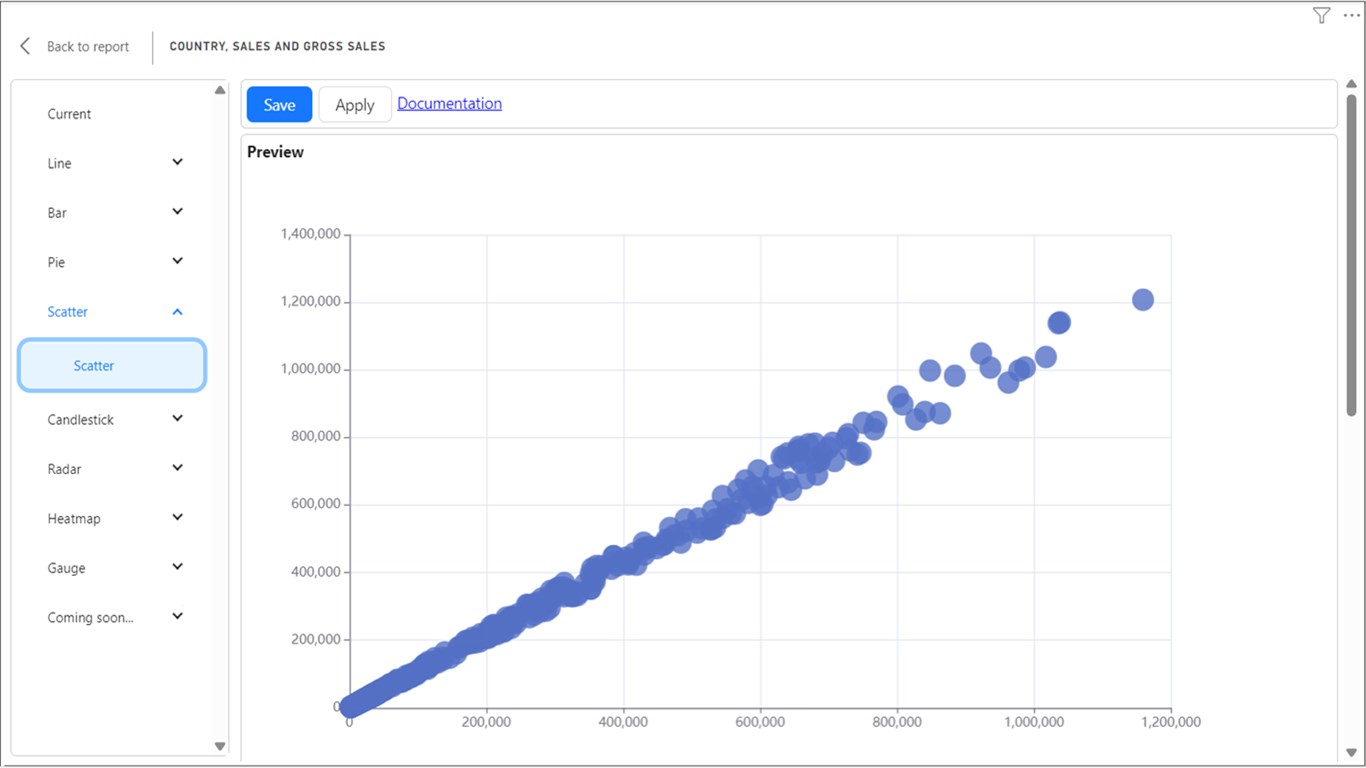
Task: Expand the Coming soon category
Action: pyautogui.click(x=177, y=617)
